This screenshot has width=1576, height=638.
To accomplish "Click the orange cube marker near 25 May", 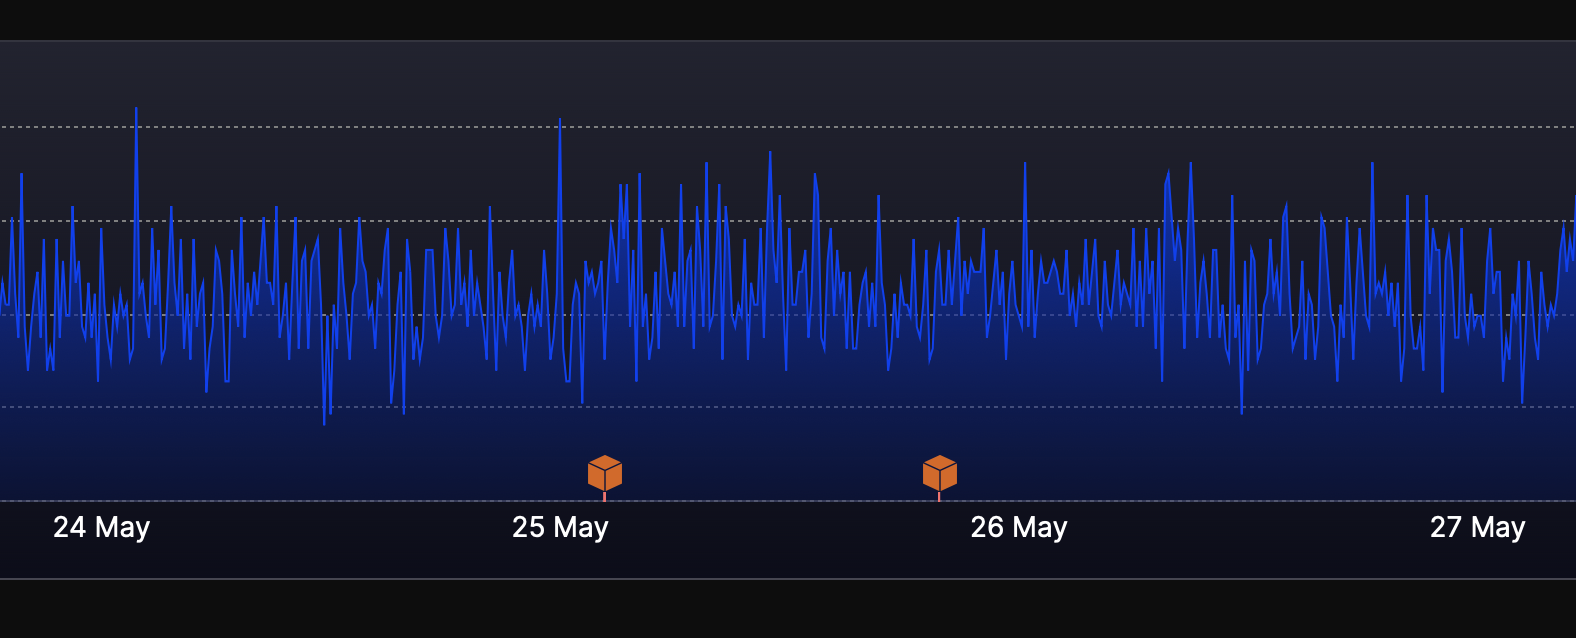I will [x=605, y=472].
